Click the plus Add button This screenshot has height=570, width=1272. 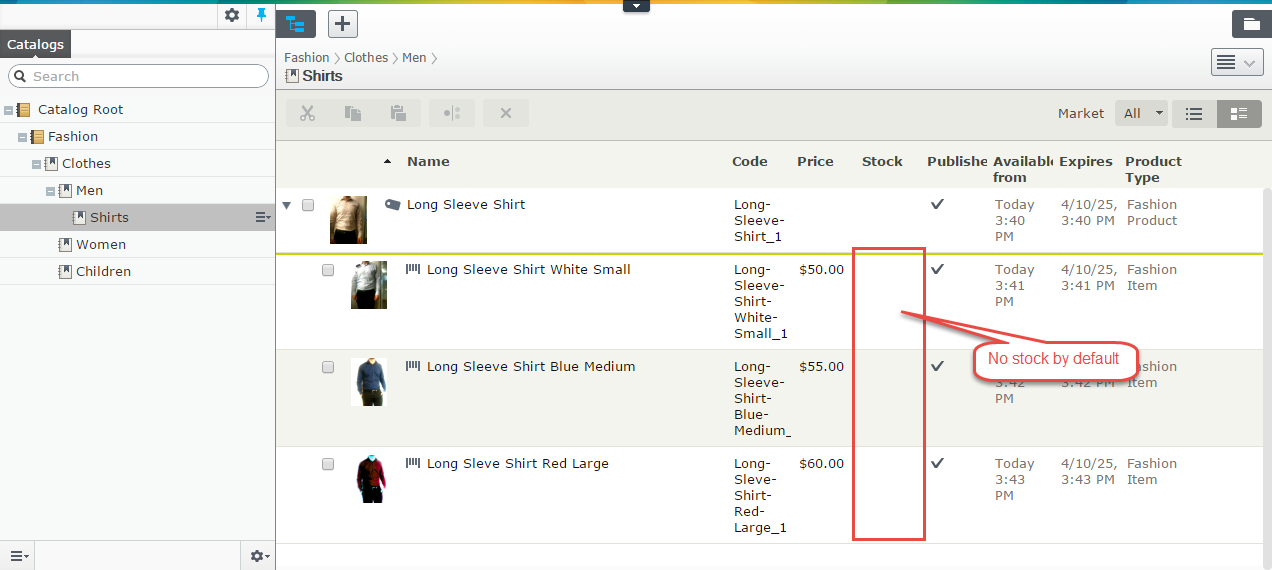pos(343,24)
